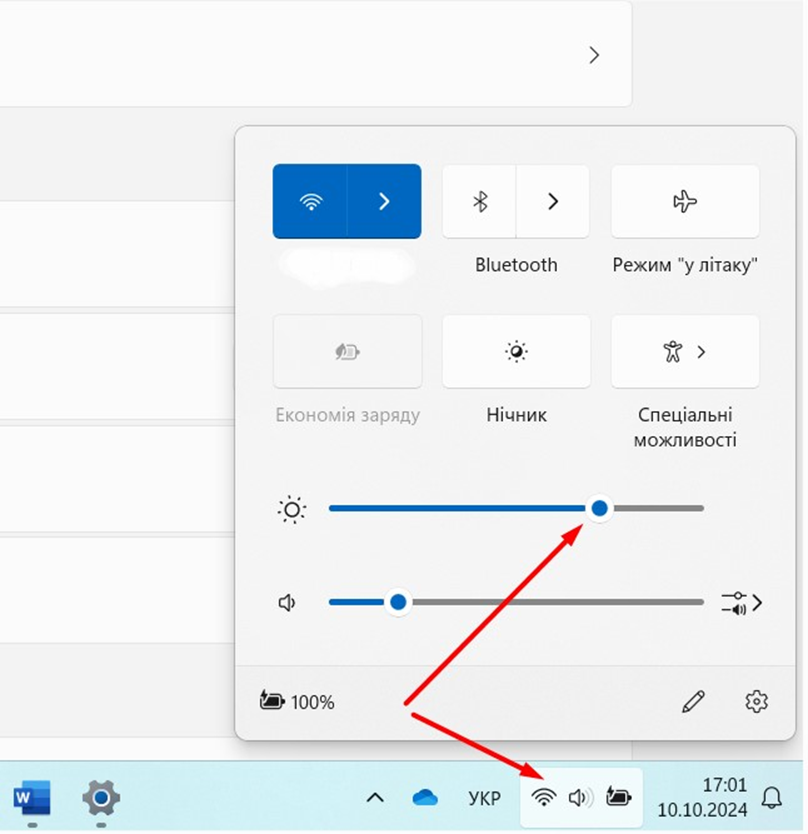808x834 pixels.
Task: Switch input language УКР
Action: tap(484, 798)
